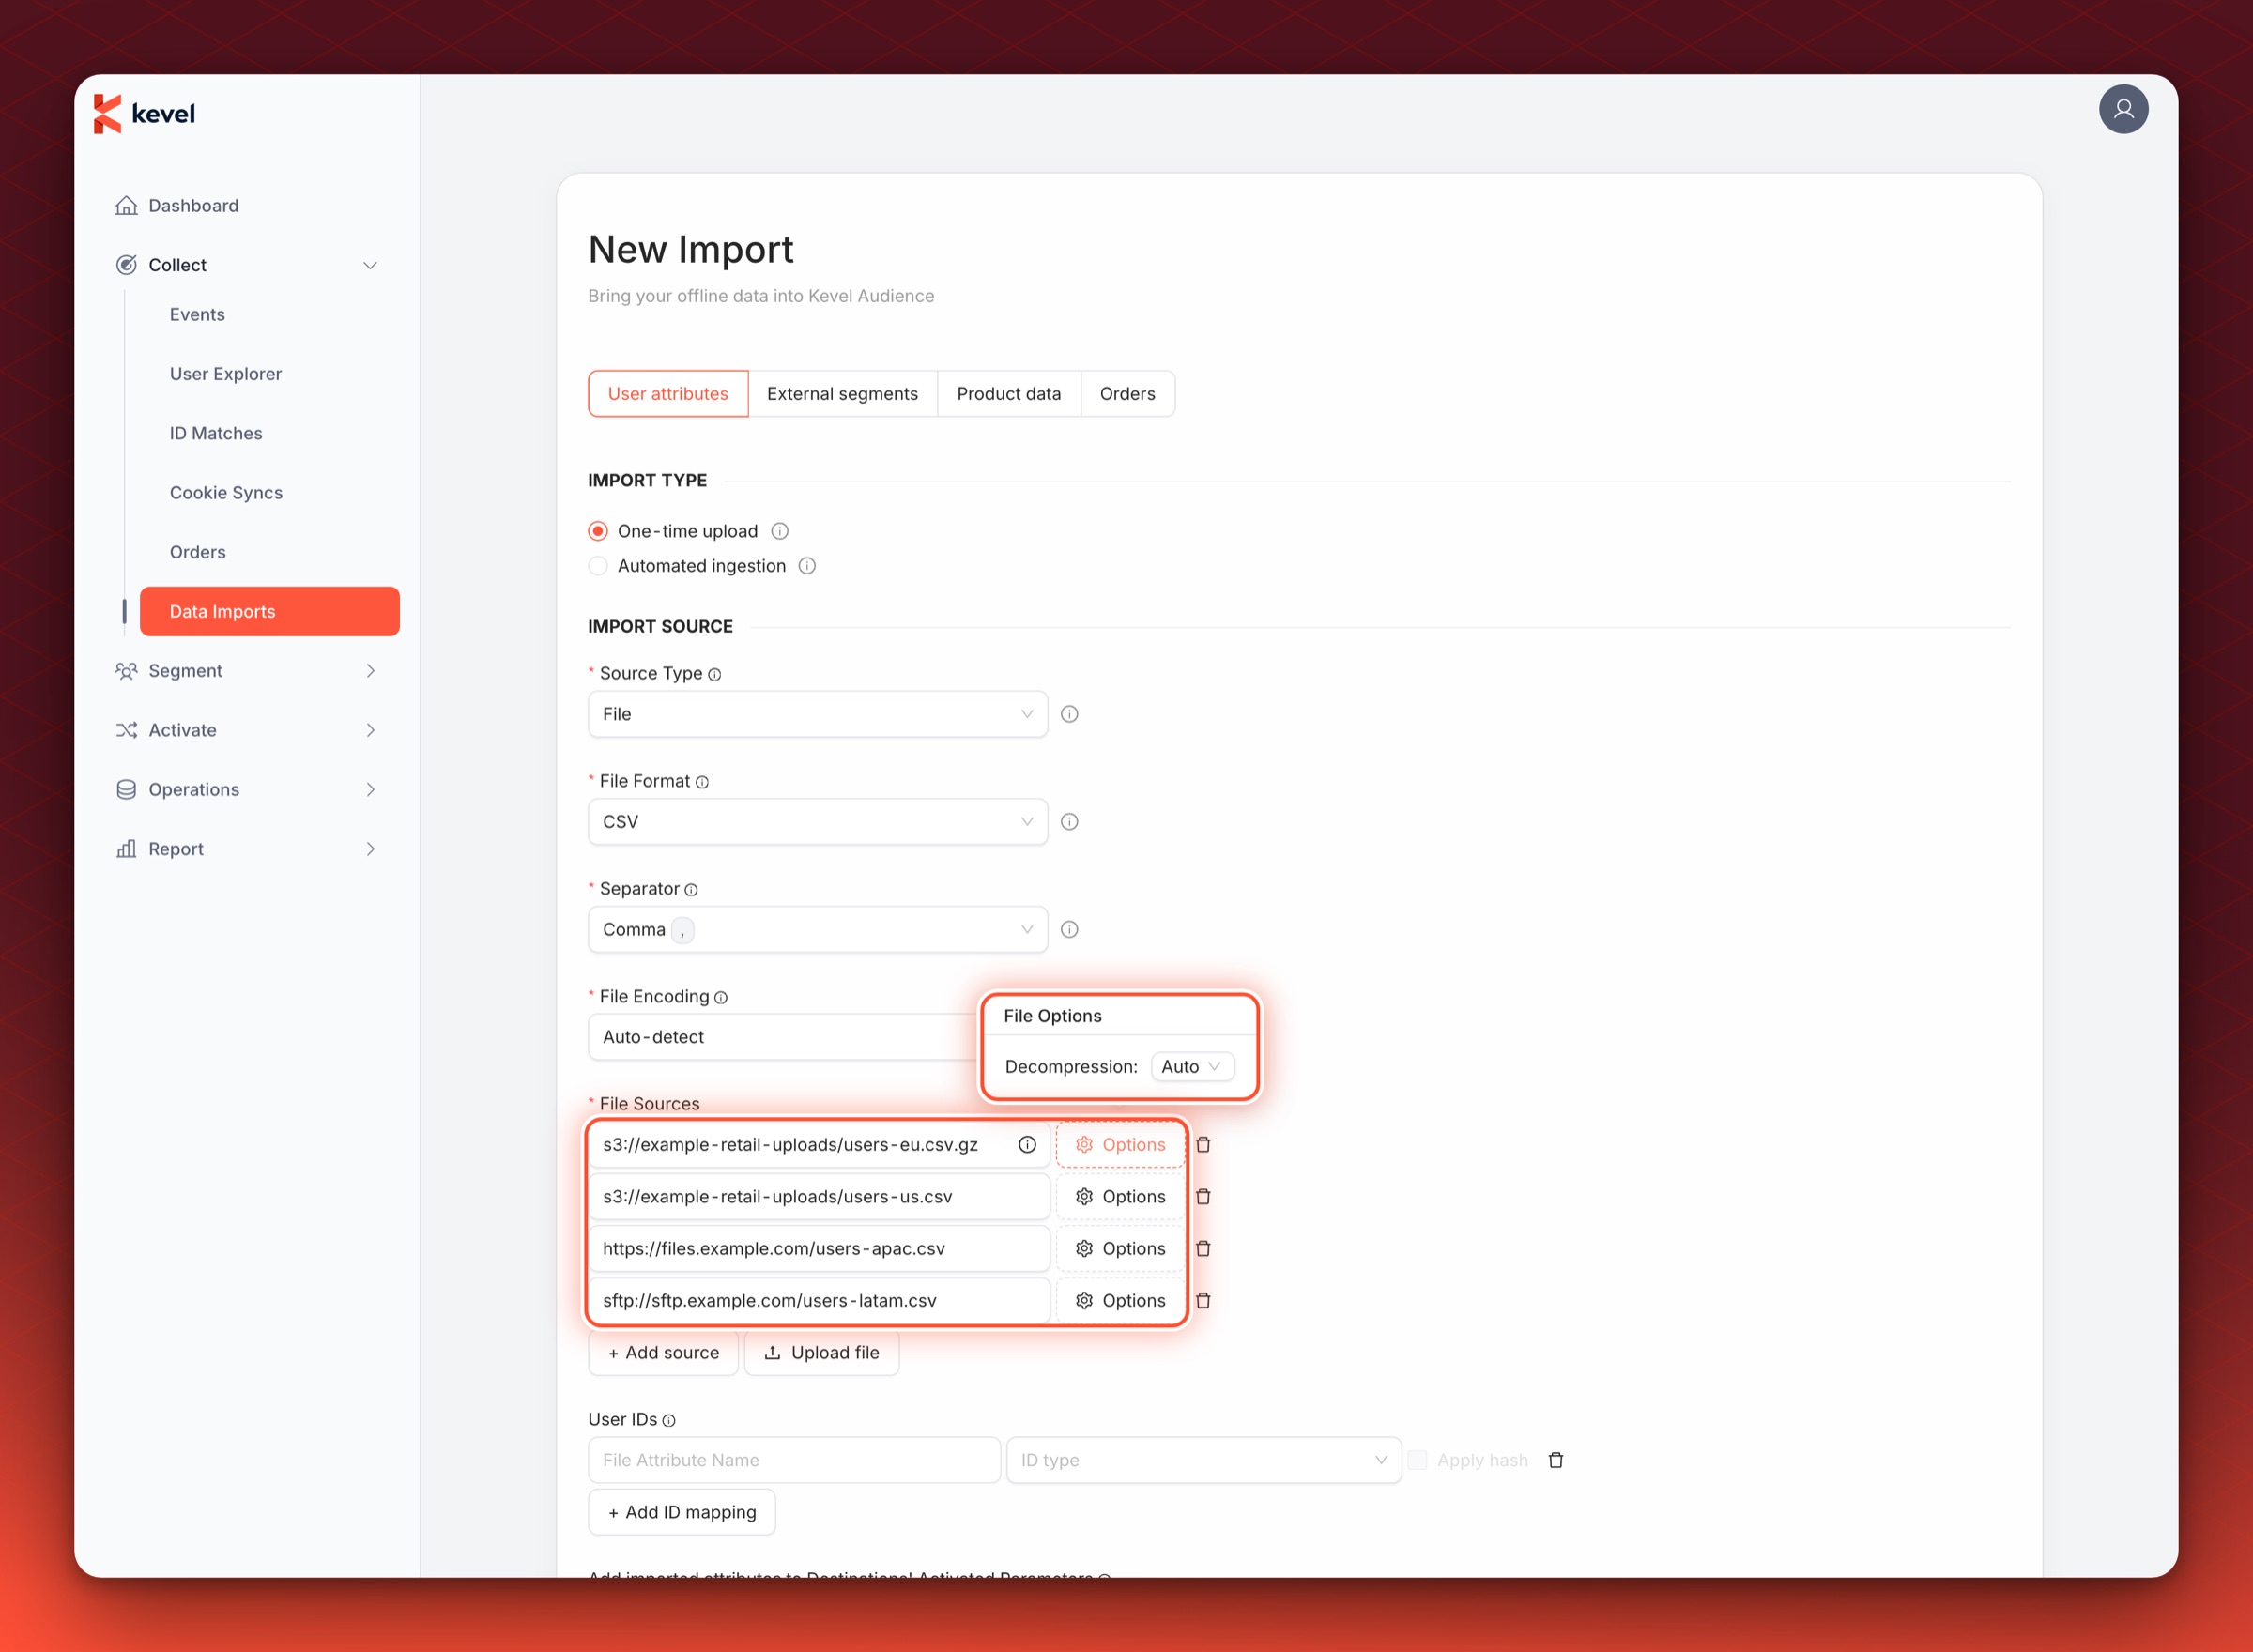Open the Source Type File dropdown
The image size is (2253, 1652).
pos(818,714)
